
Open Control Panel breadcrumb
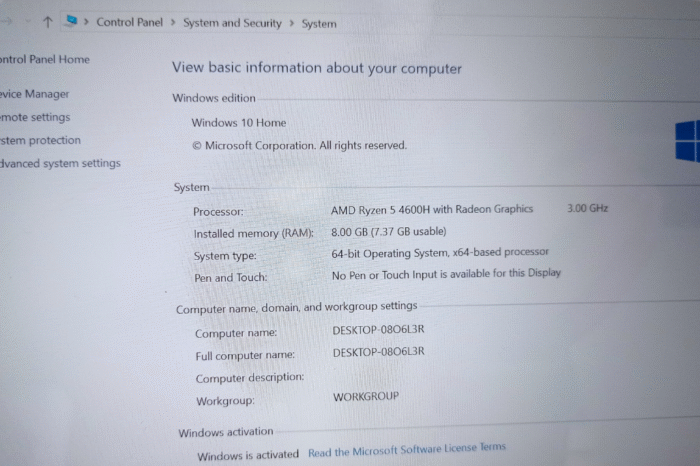pyautogui.click(x=129, y=22)
